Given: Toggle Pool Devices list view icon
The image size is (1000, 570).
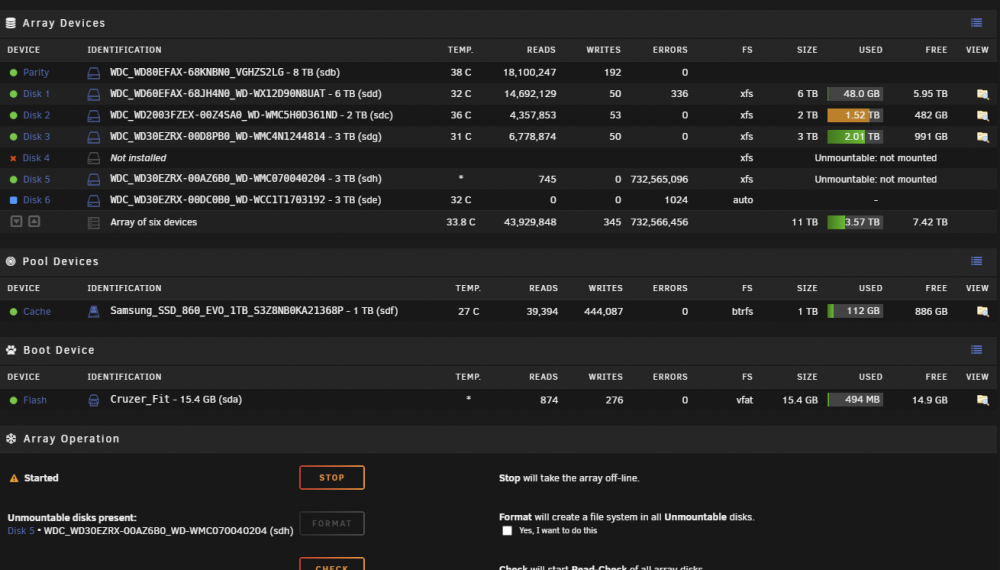Looking at the screenshot, I should click(x=976, y=261).
